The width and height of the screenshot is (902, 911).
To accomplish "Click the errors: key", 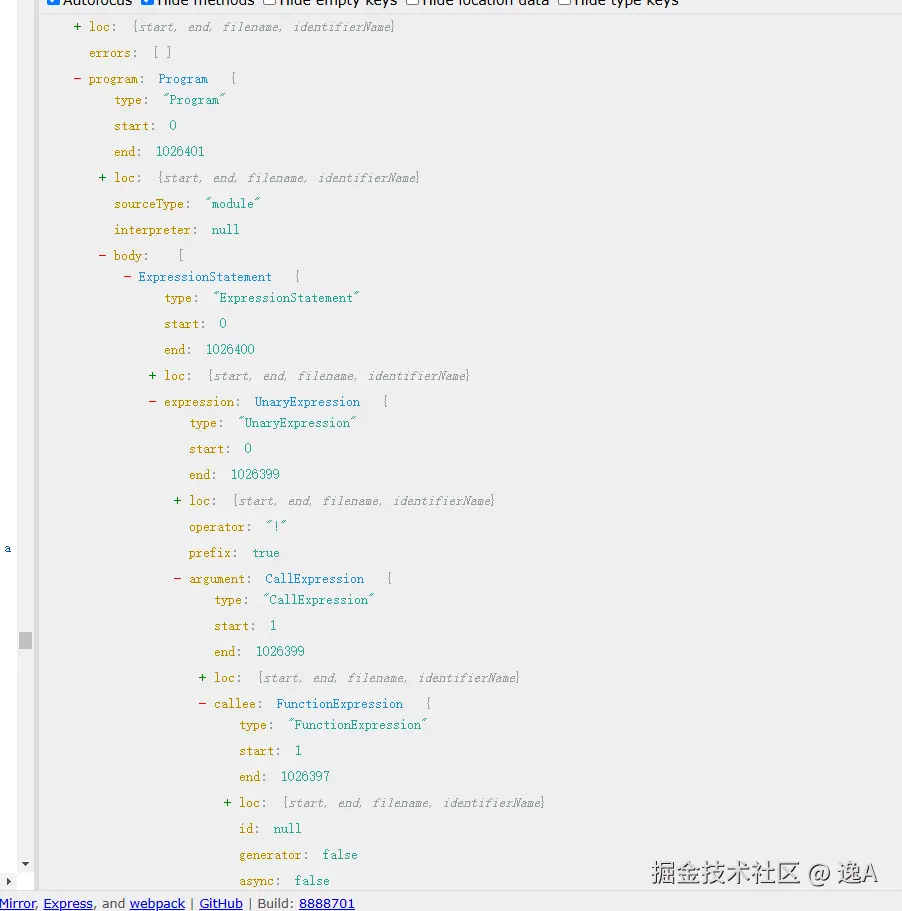I will [x=113, y=53].
